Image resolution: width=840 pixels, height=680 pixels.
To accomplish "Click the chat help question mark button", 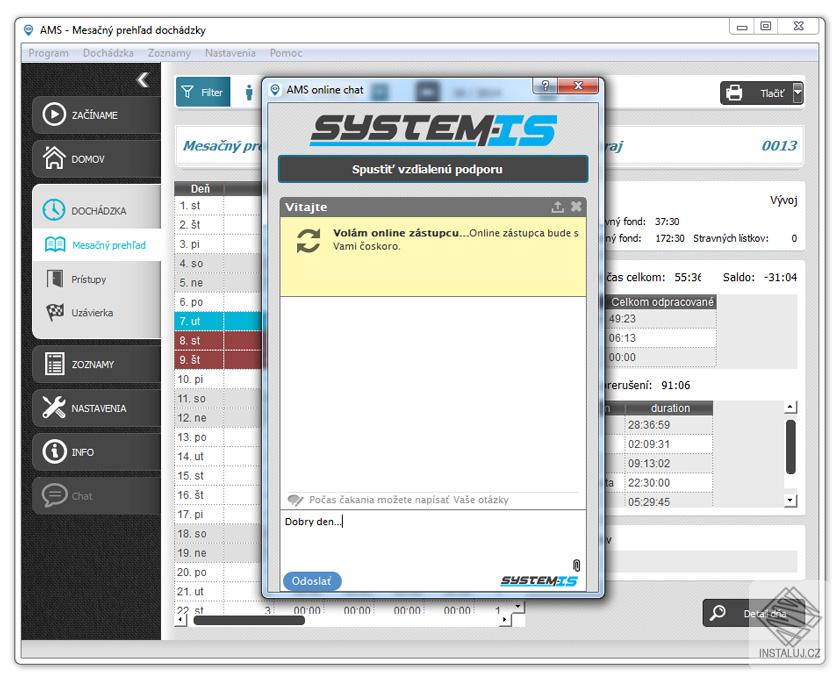I will (x=545, y=86).
